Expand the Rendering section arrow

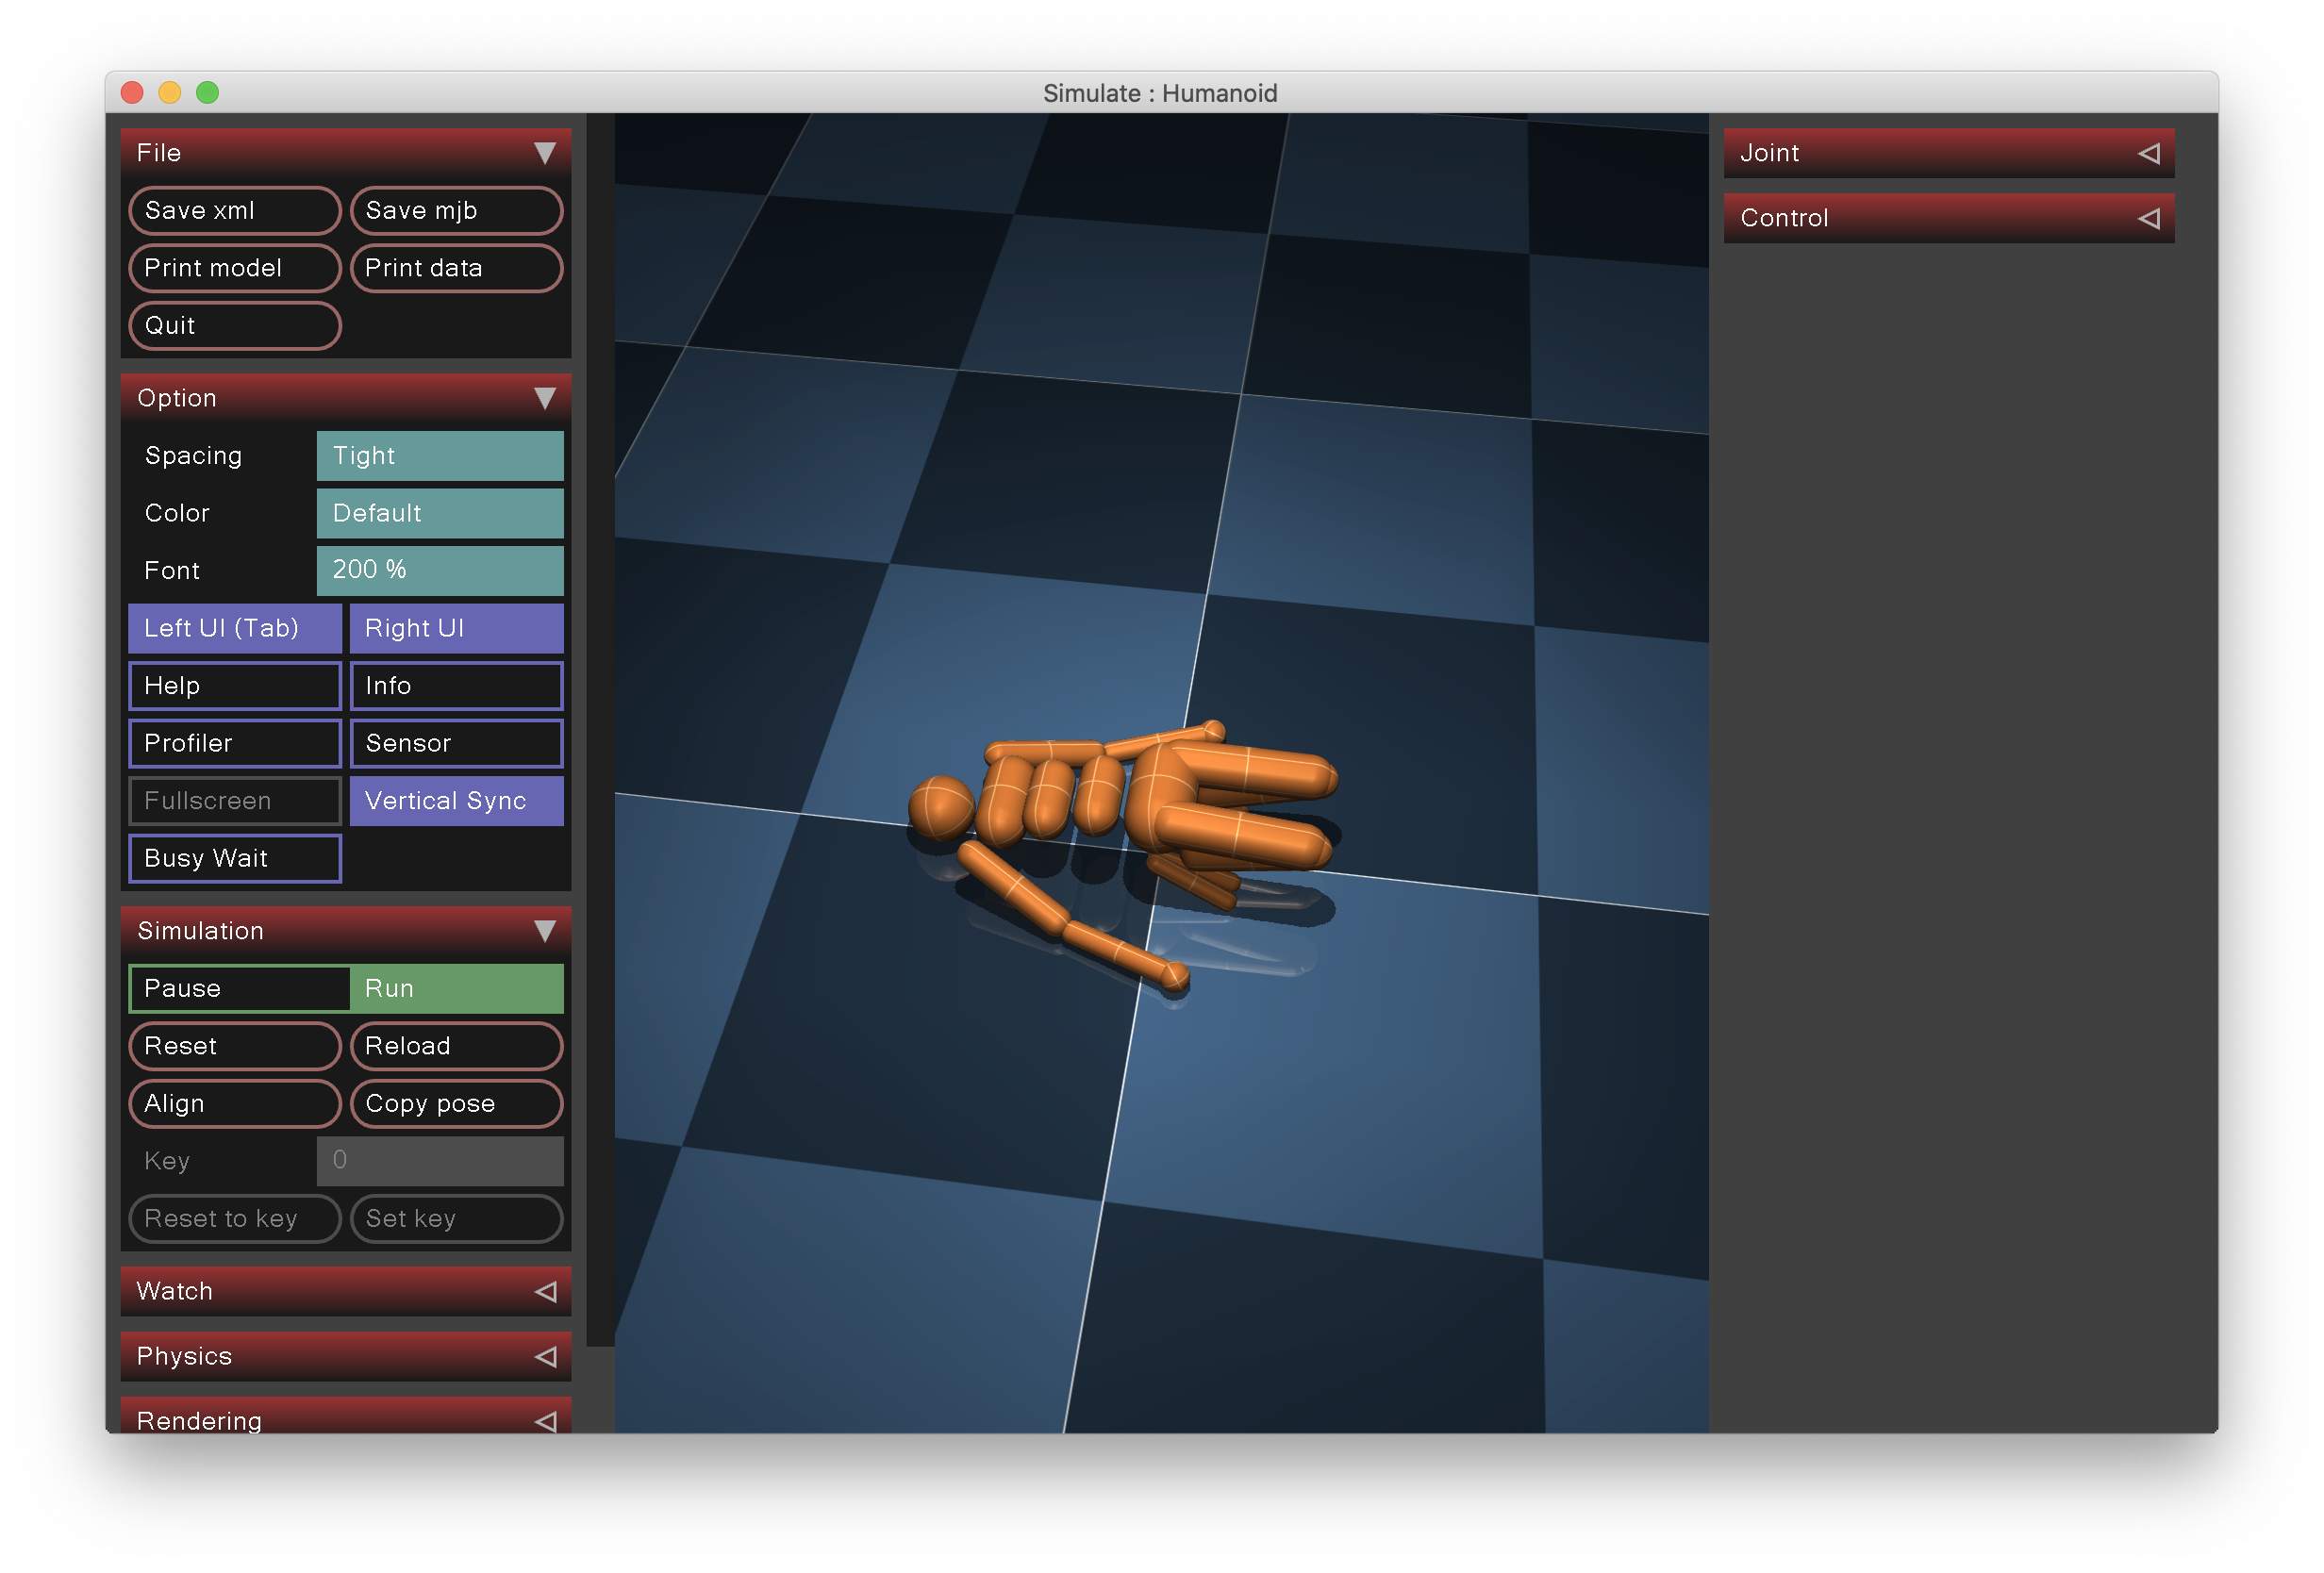click(545, 1420)
